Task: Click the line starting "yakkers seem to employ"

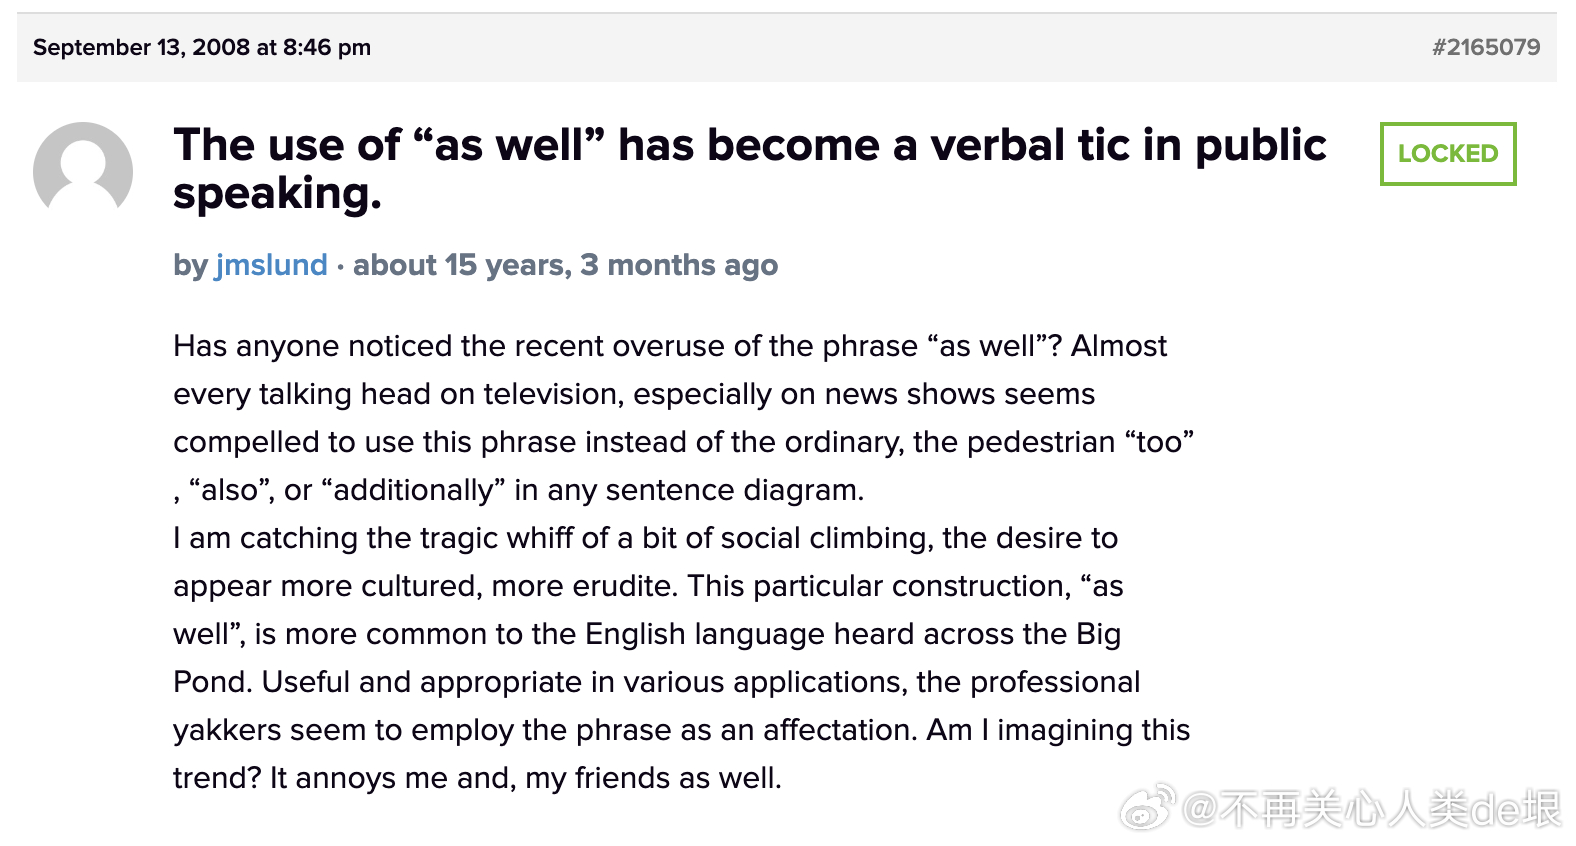Action: click(681, 730)
